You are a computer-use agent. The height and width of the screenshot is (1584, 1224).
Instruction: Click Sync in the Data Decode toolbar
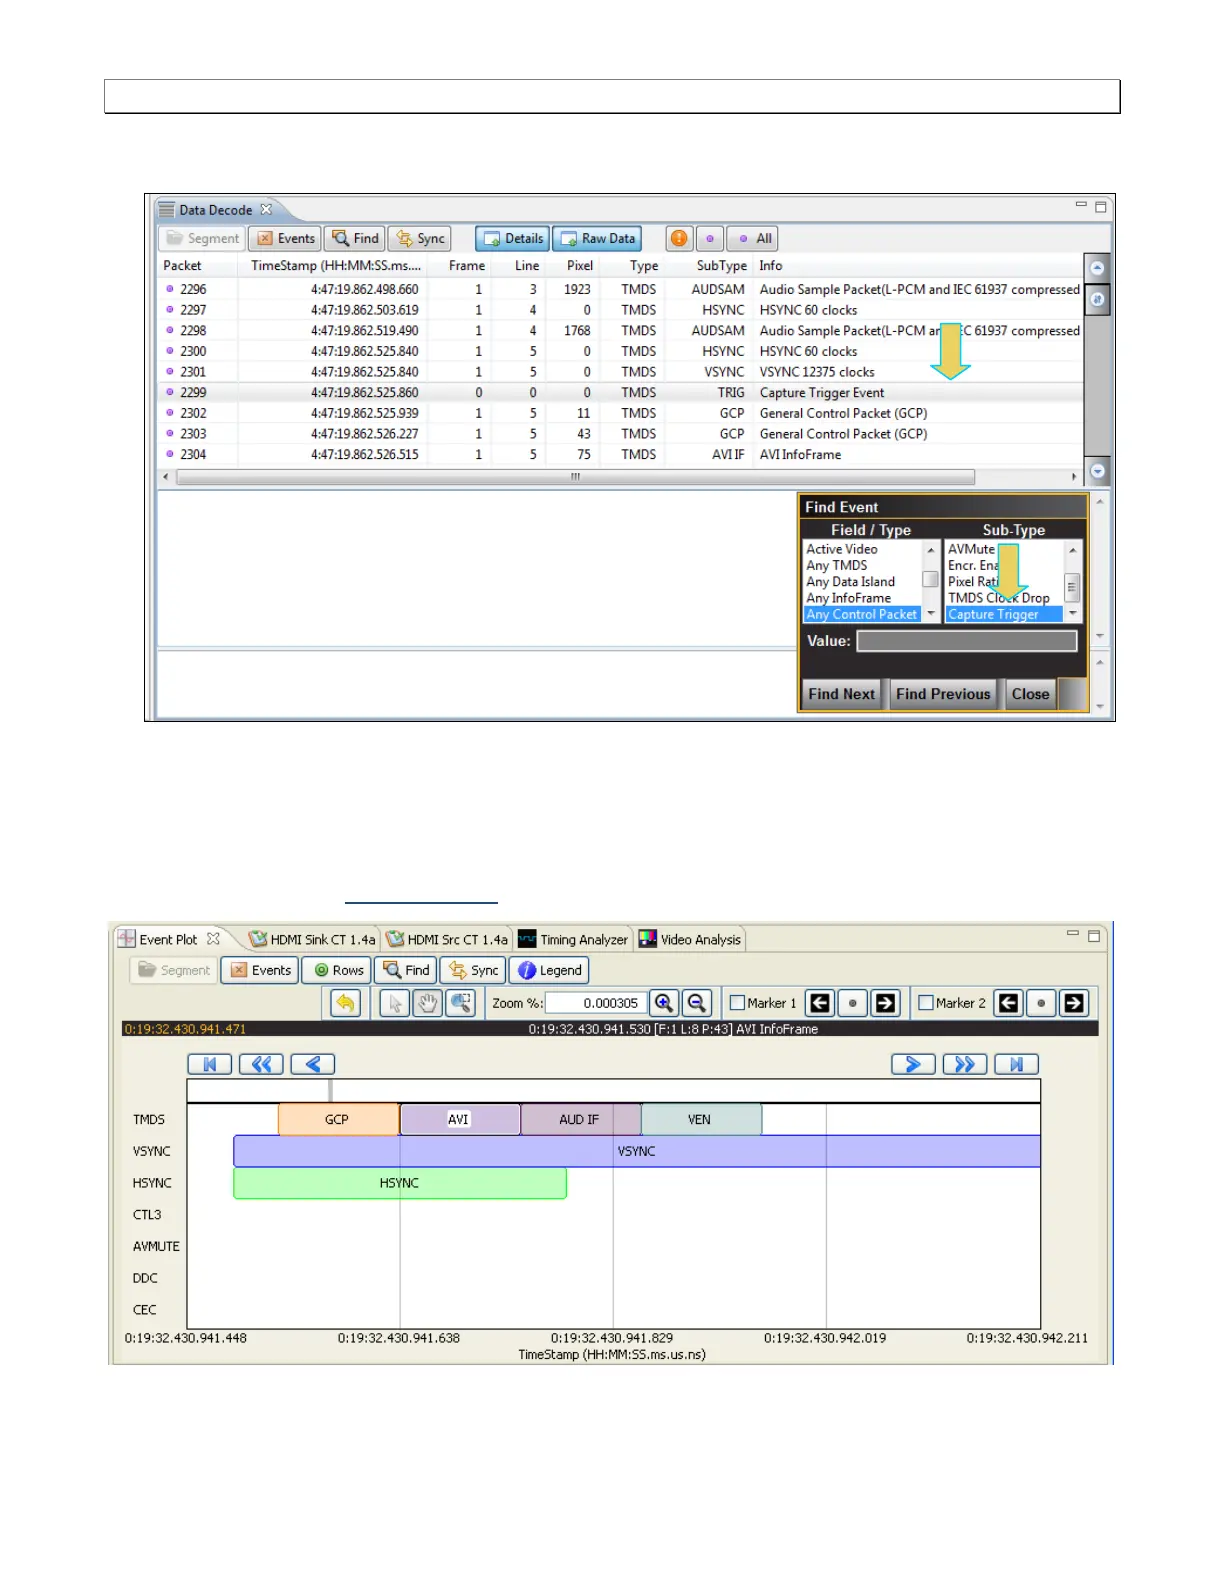point(420,239)
